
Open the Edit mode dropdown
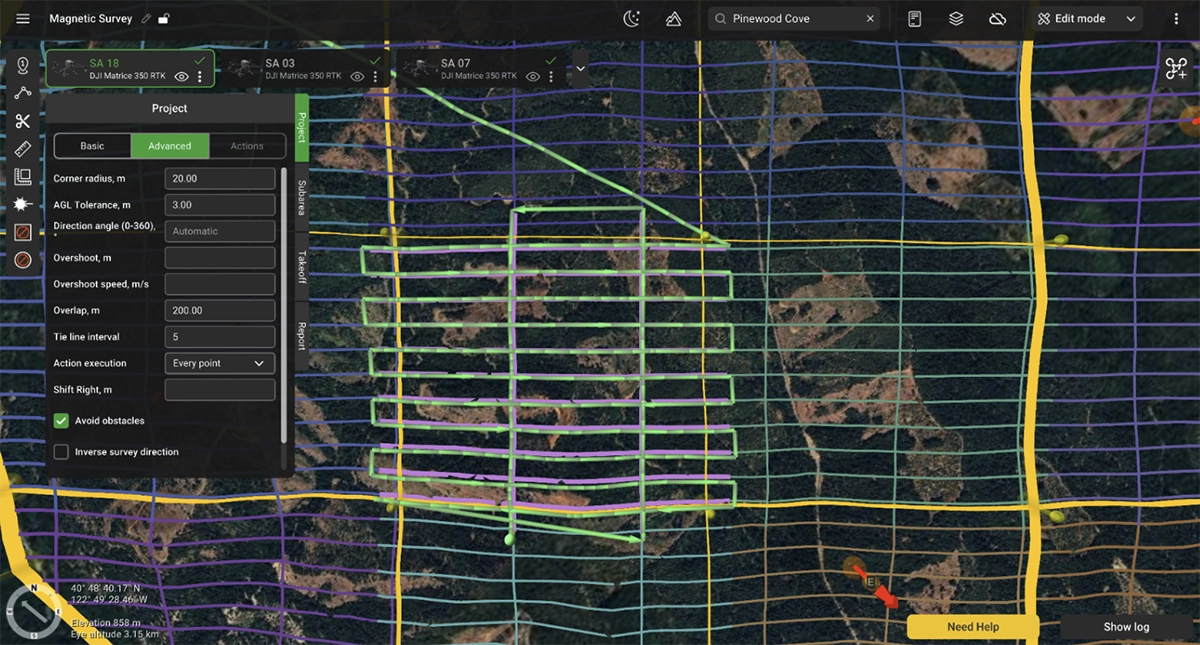point(1087,19)
